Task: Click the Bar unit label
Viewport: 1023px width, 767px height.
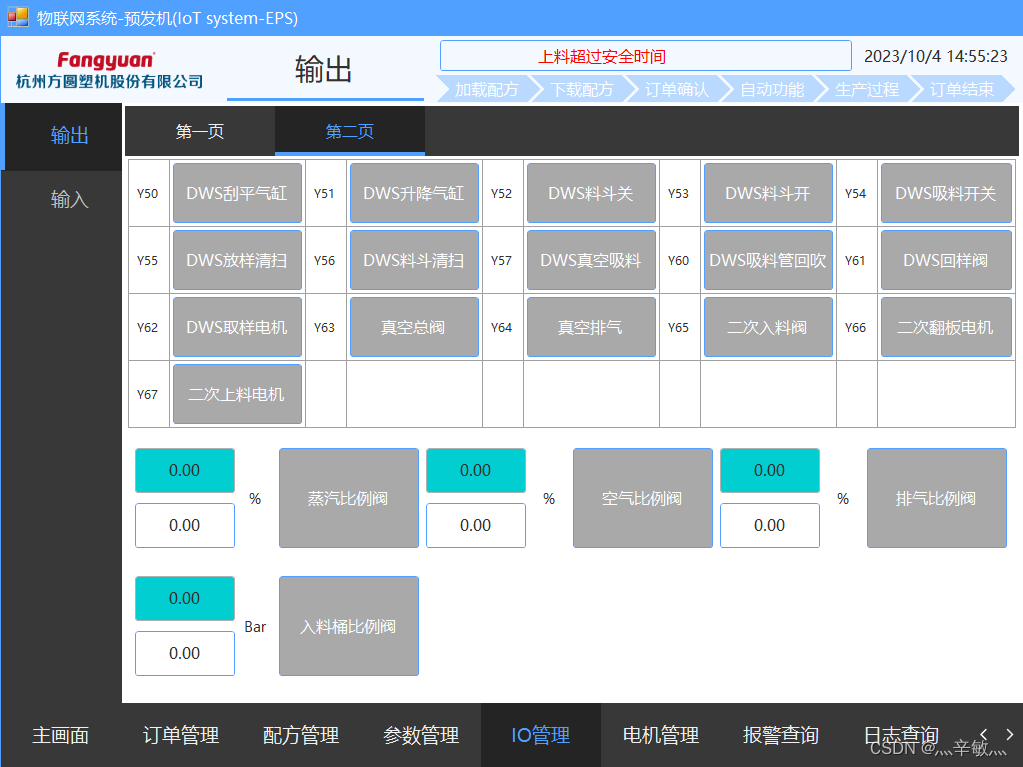Action: [x=255, y=627]
